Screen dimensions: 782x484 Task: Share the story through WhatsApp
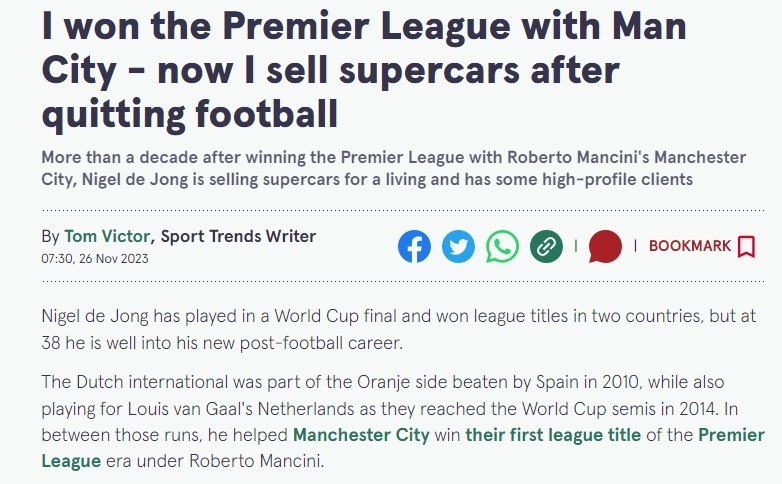pyautogui.click(x=502, y=246)
